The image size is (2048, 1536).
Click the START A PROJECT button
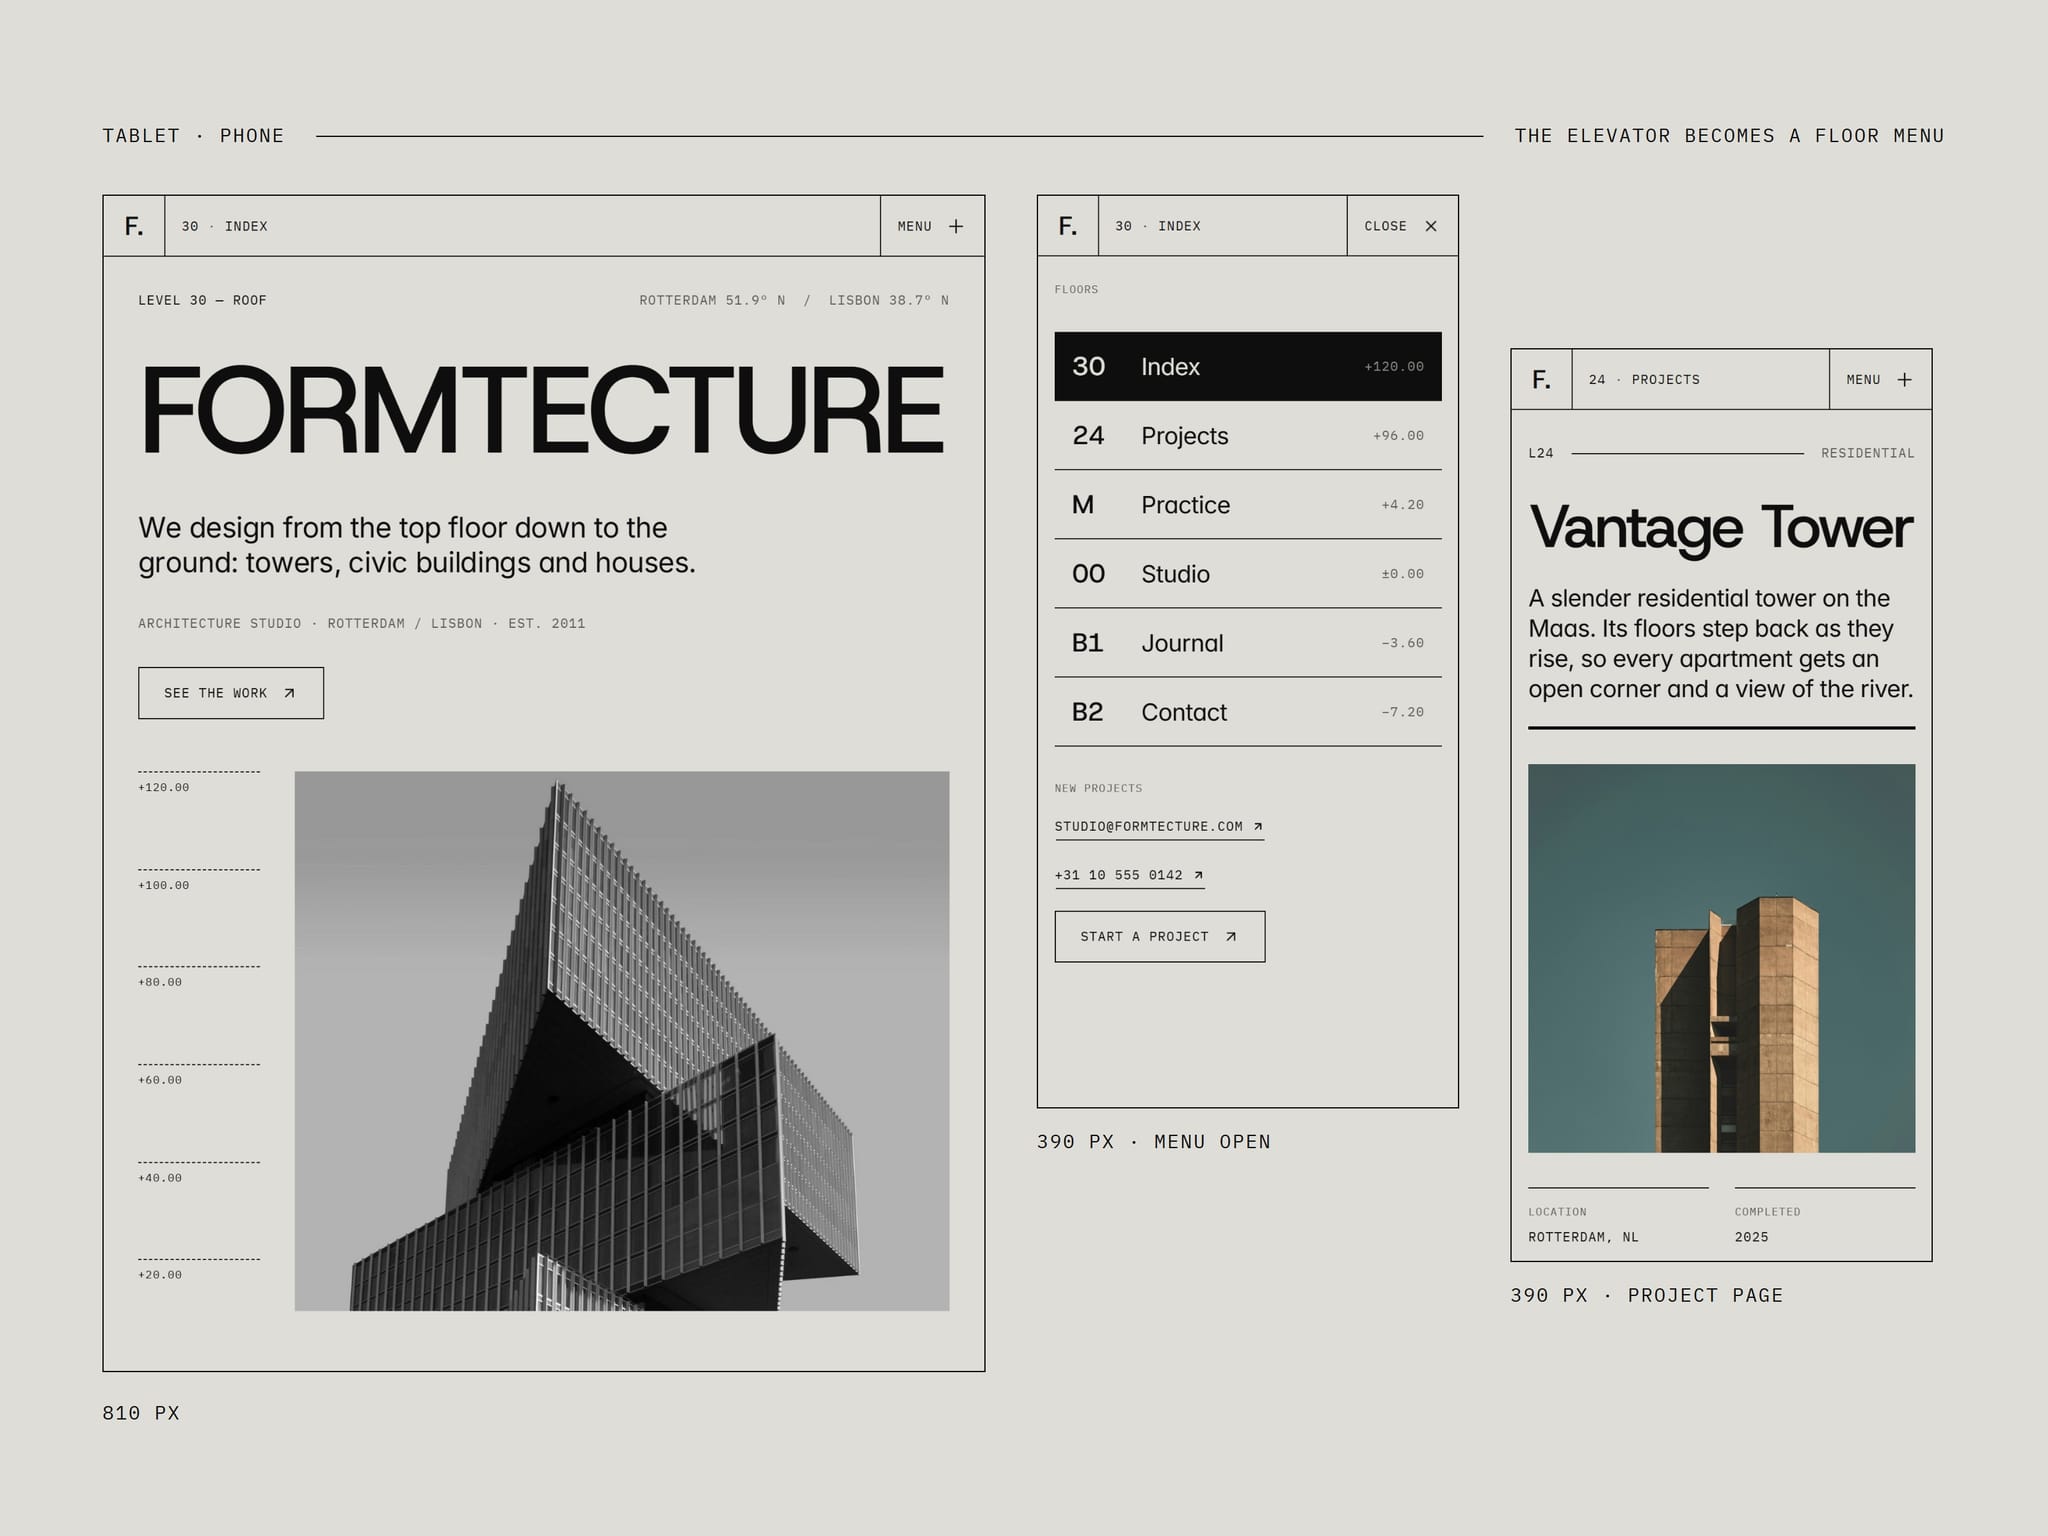pyautogui.click(x=1160, y=937)
